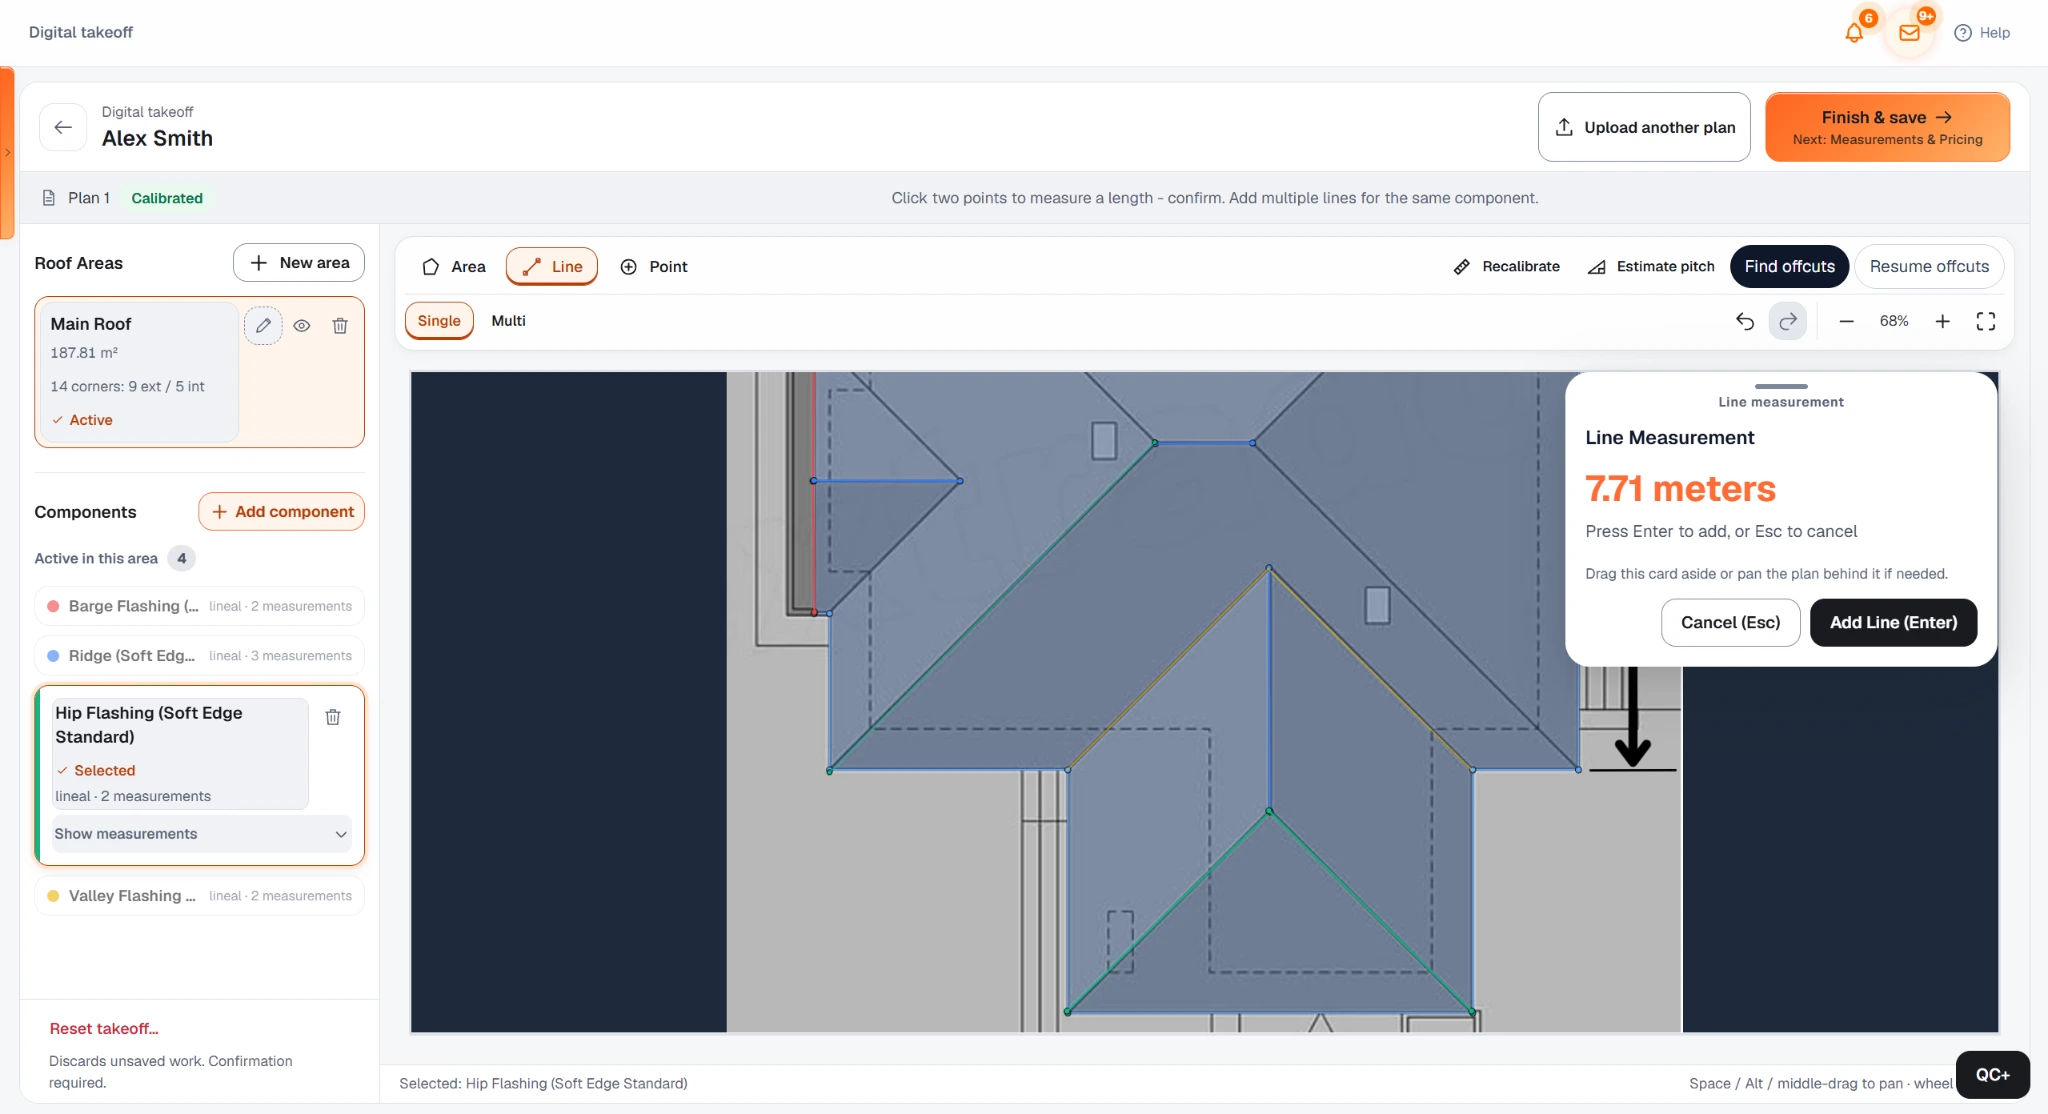The height and width of the screenshot is (1114, 2048).
Task: Undo the last action
Action: click(x=1745, y=321)
